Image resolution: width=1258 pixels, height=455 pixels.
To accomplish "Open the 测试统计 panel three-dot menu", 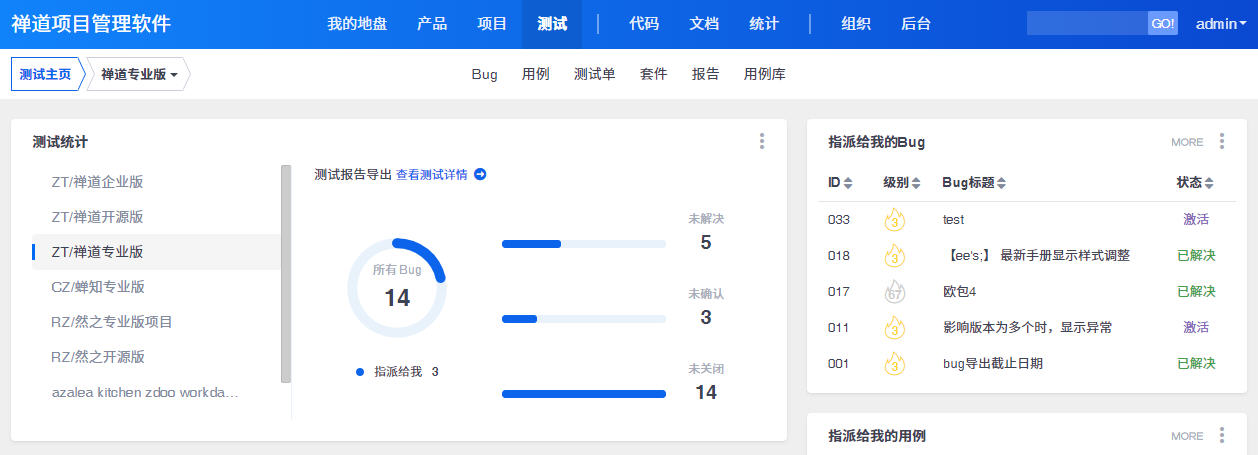I will [761, 142].
